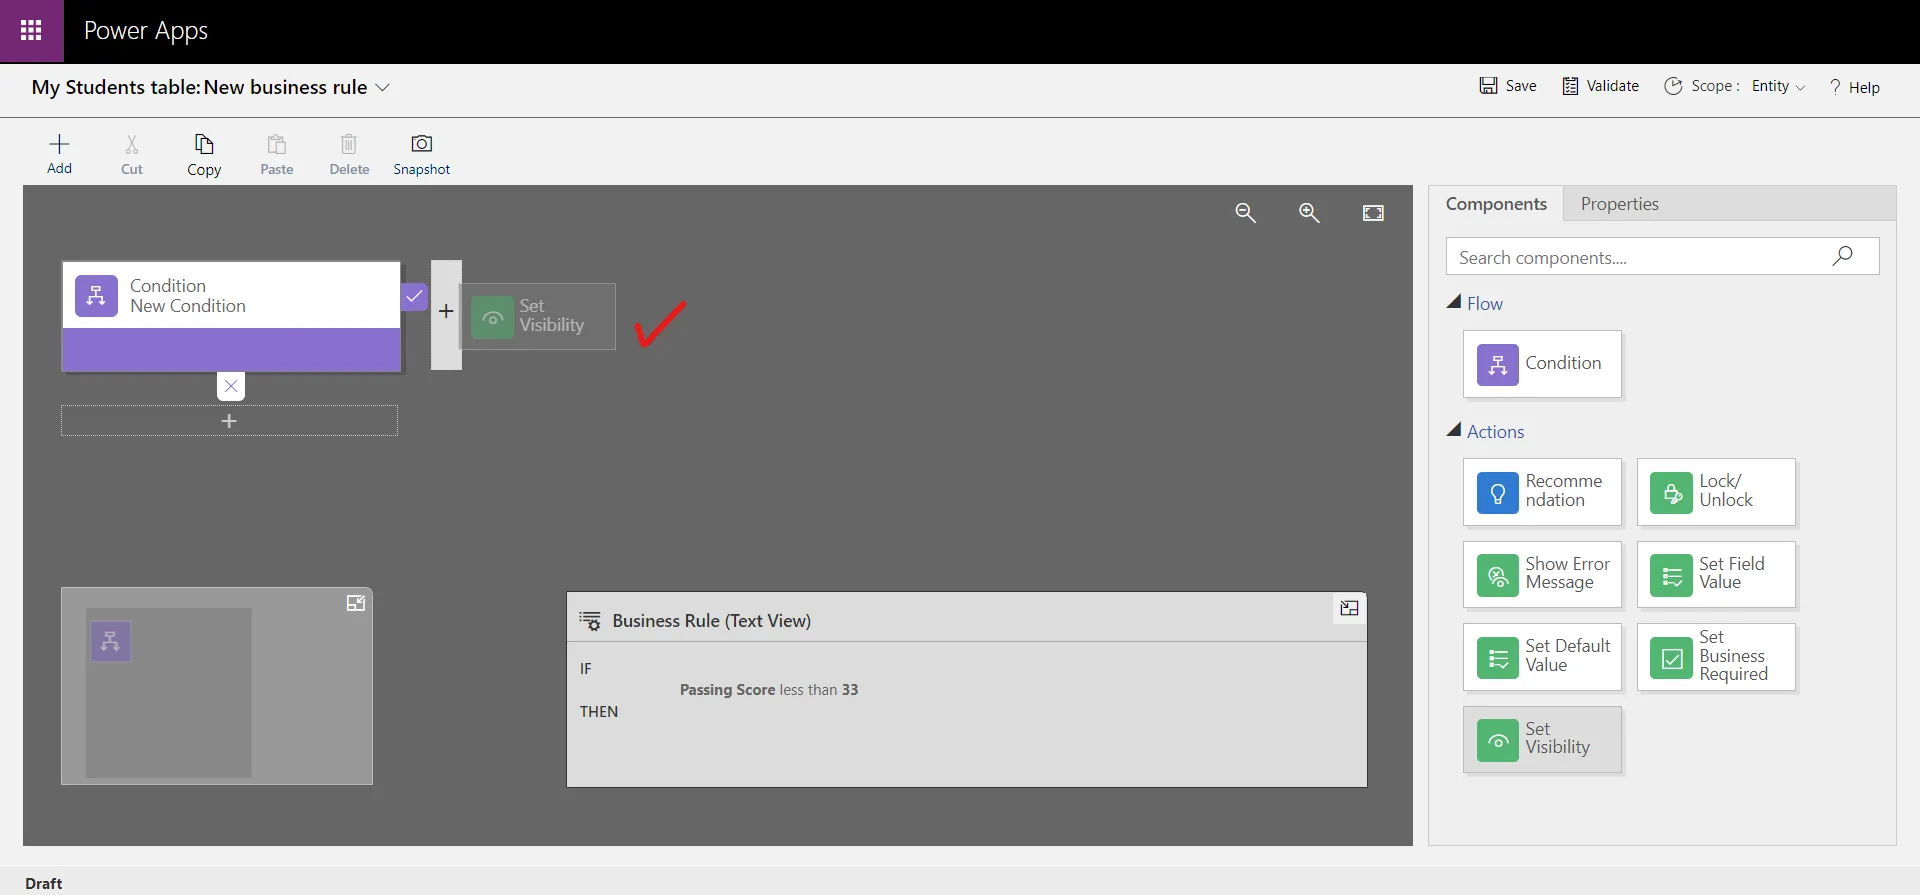Click the Copy toolbar icon
Screen dimensions: 1920x895
(204, 145)
